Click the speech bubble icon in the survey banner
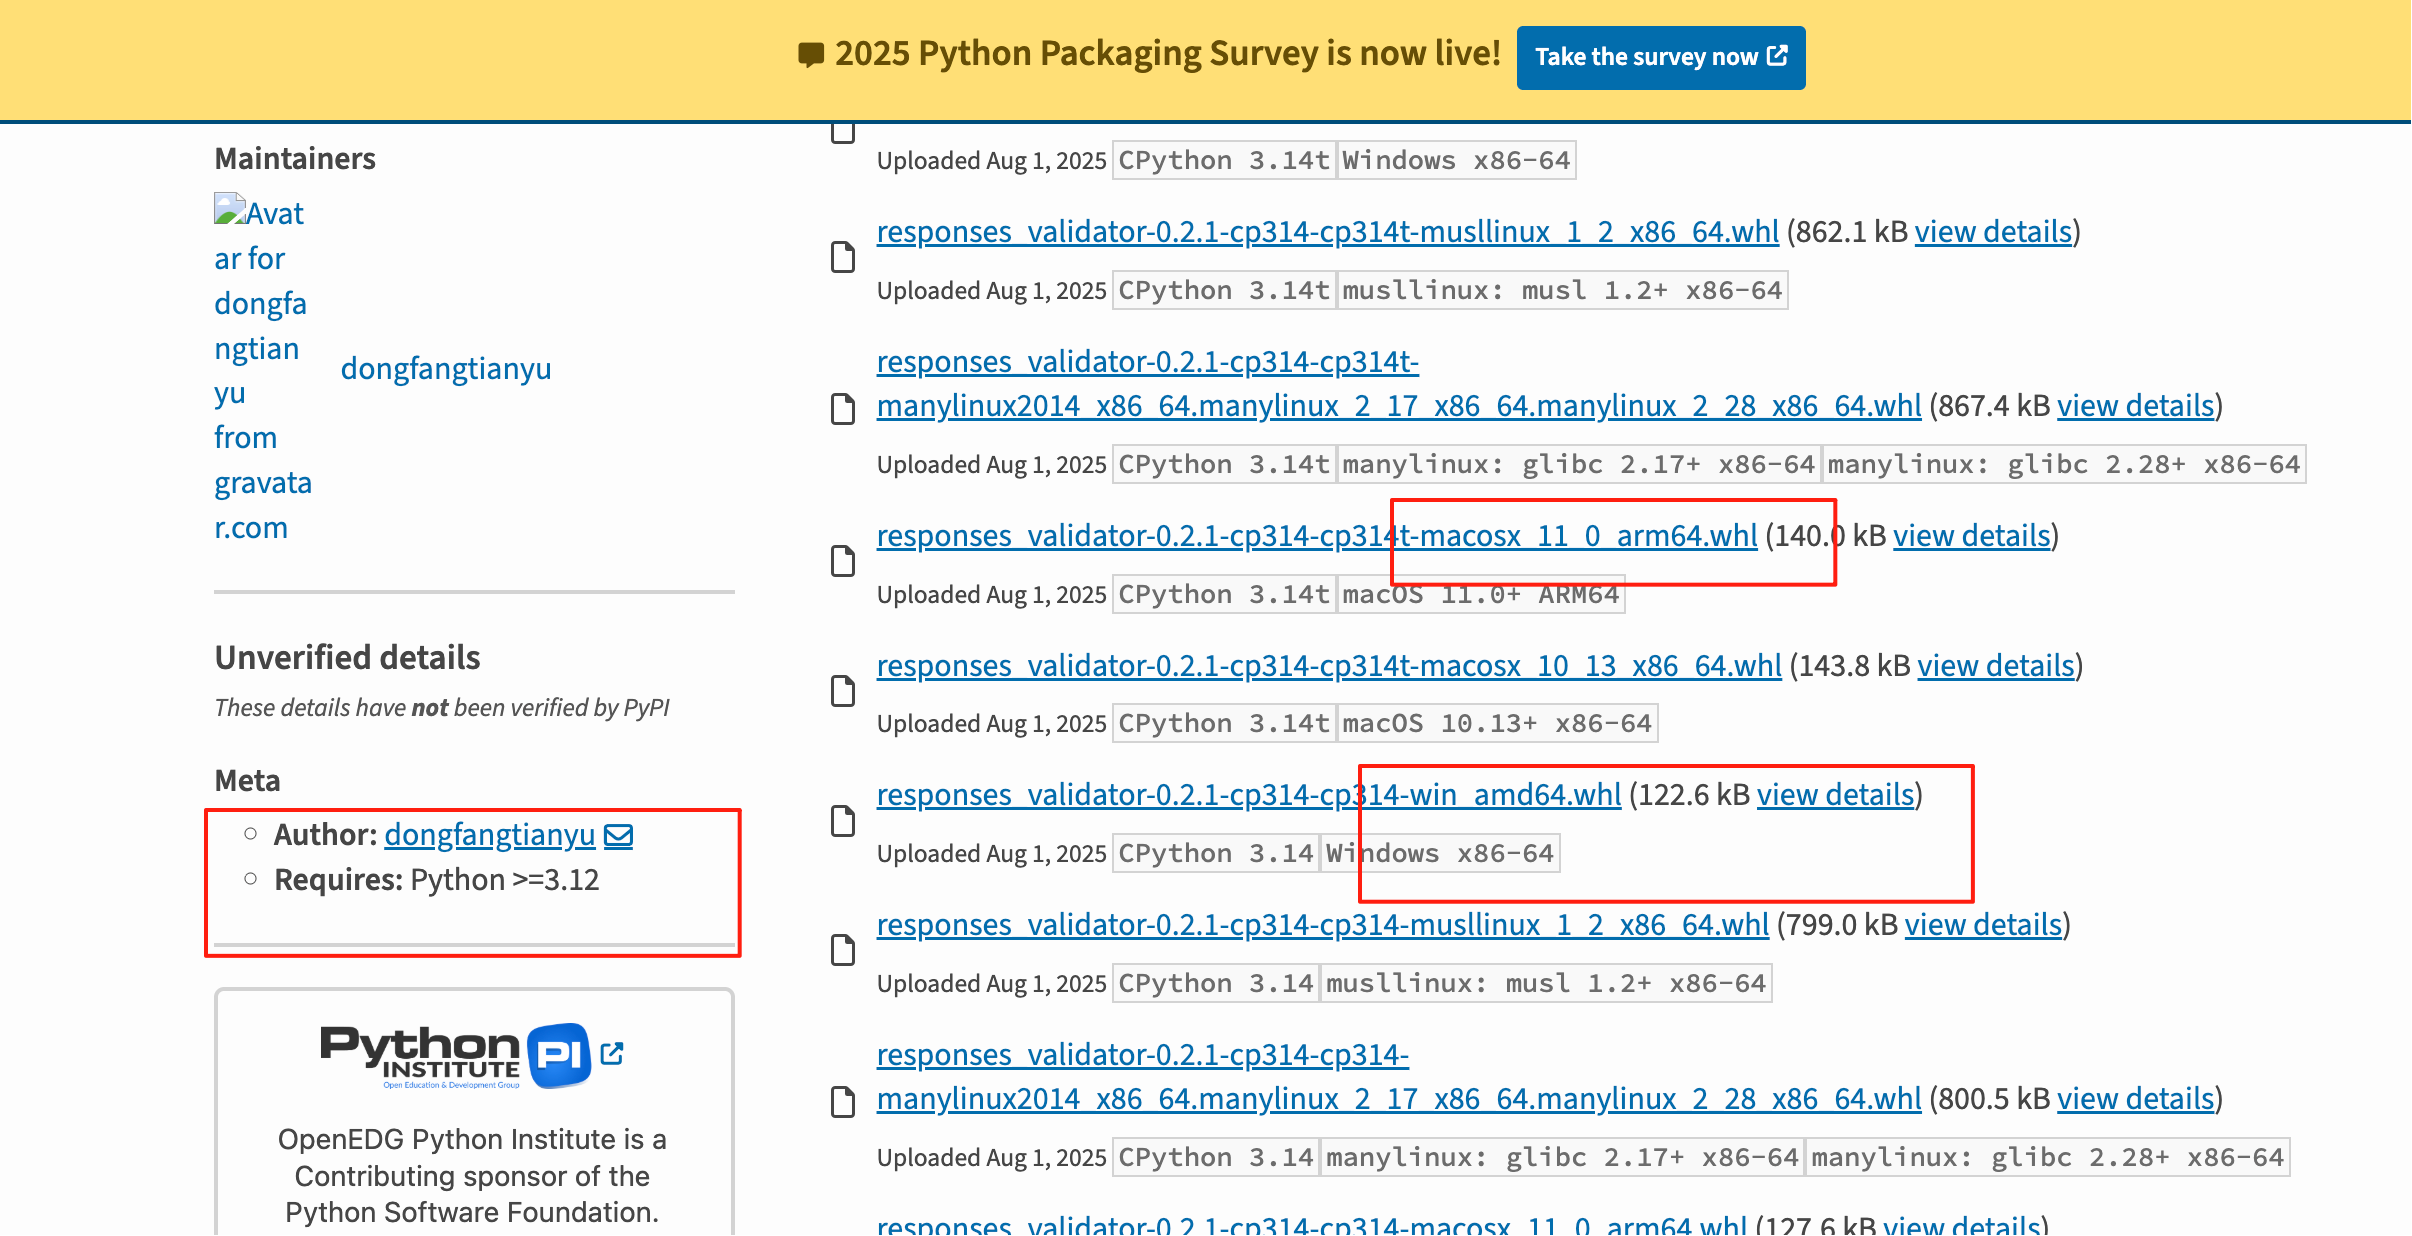Viewport: 2412px width, 1236px height. (x=809, y=53)
